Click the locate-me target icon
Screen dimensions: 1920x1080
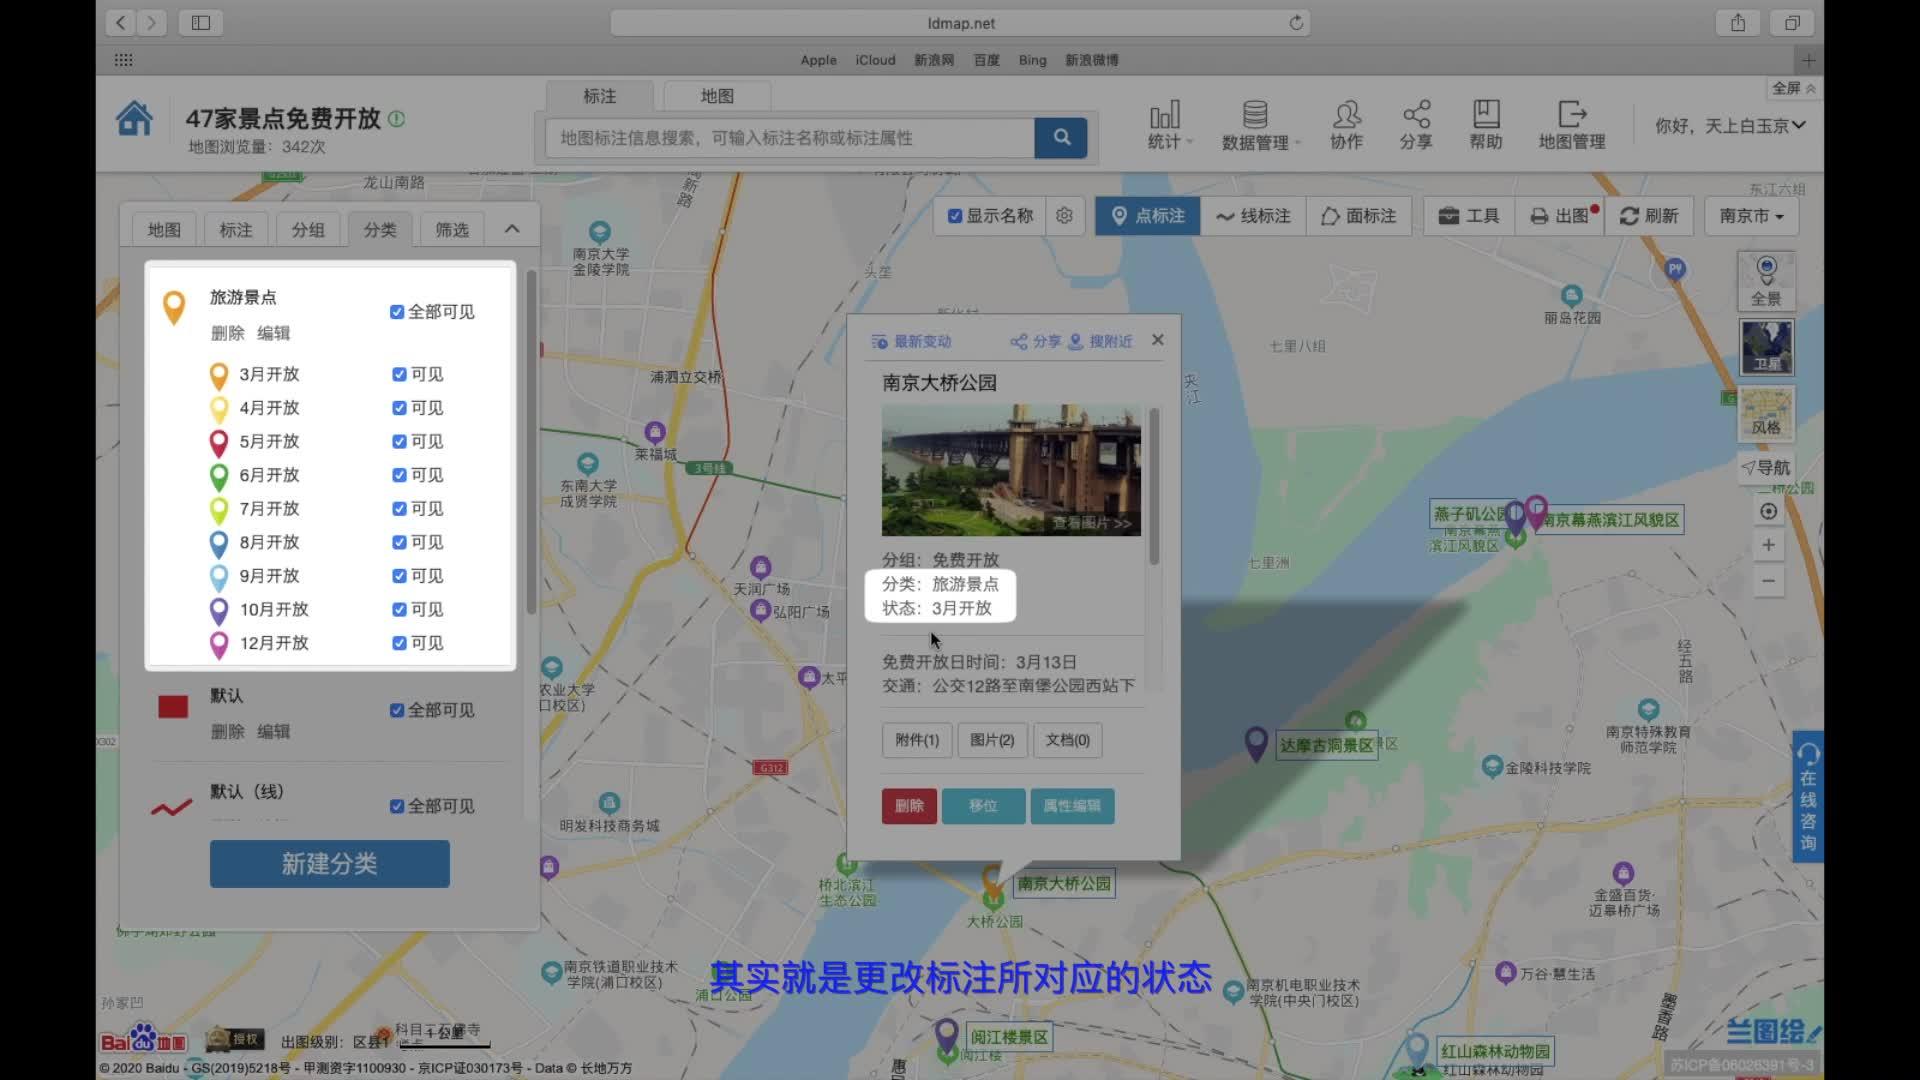tap(1768, 512)
